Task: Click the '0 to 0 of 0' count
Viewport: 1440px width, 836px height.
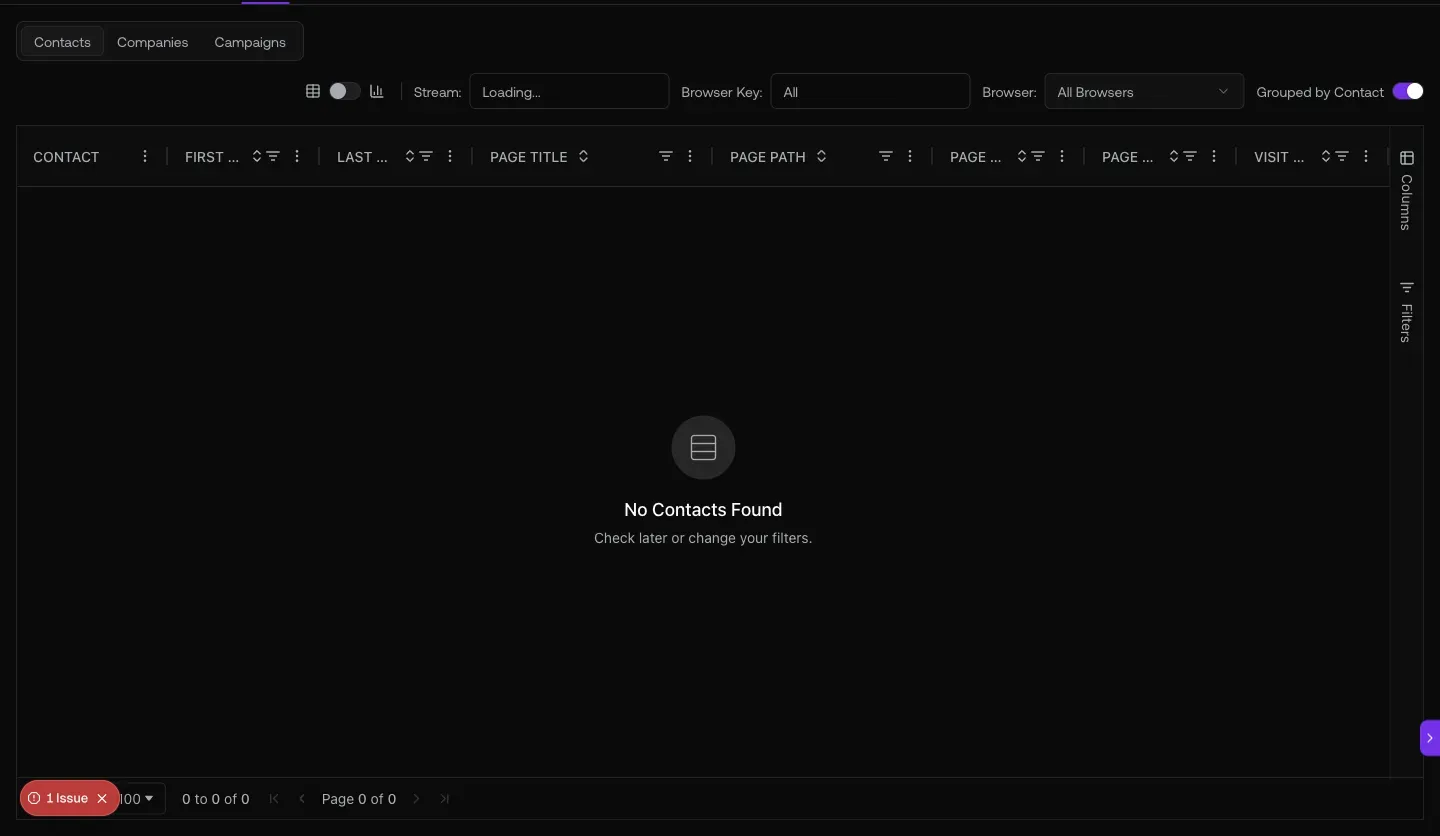Action: click(x=215, y=798)
